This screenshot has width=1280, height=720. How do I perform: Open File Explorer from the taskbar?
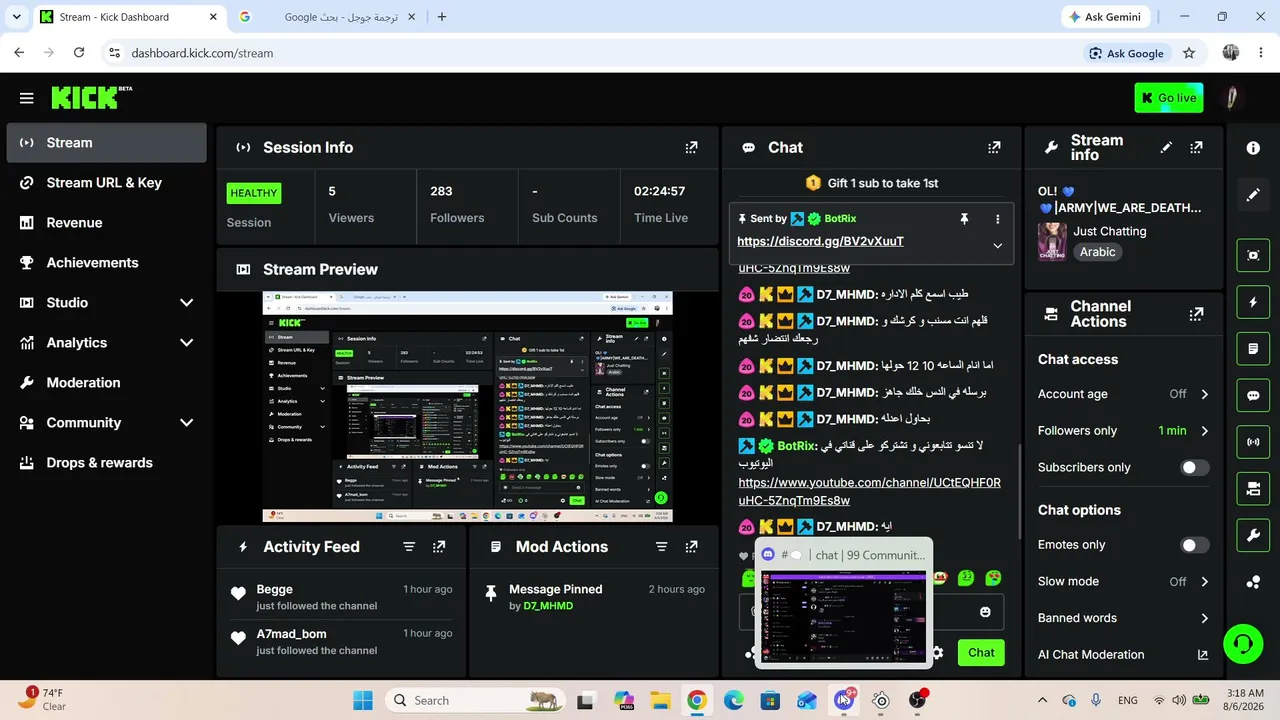click(659, 700)
